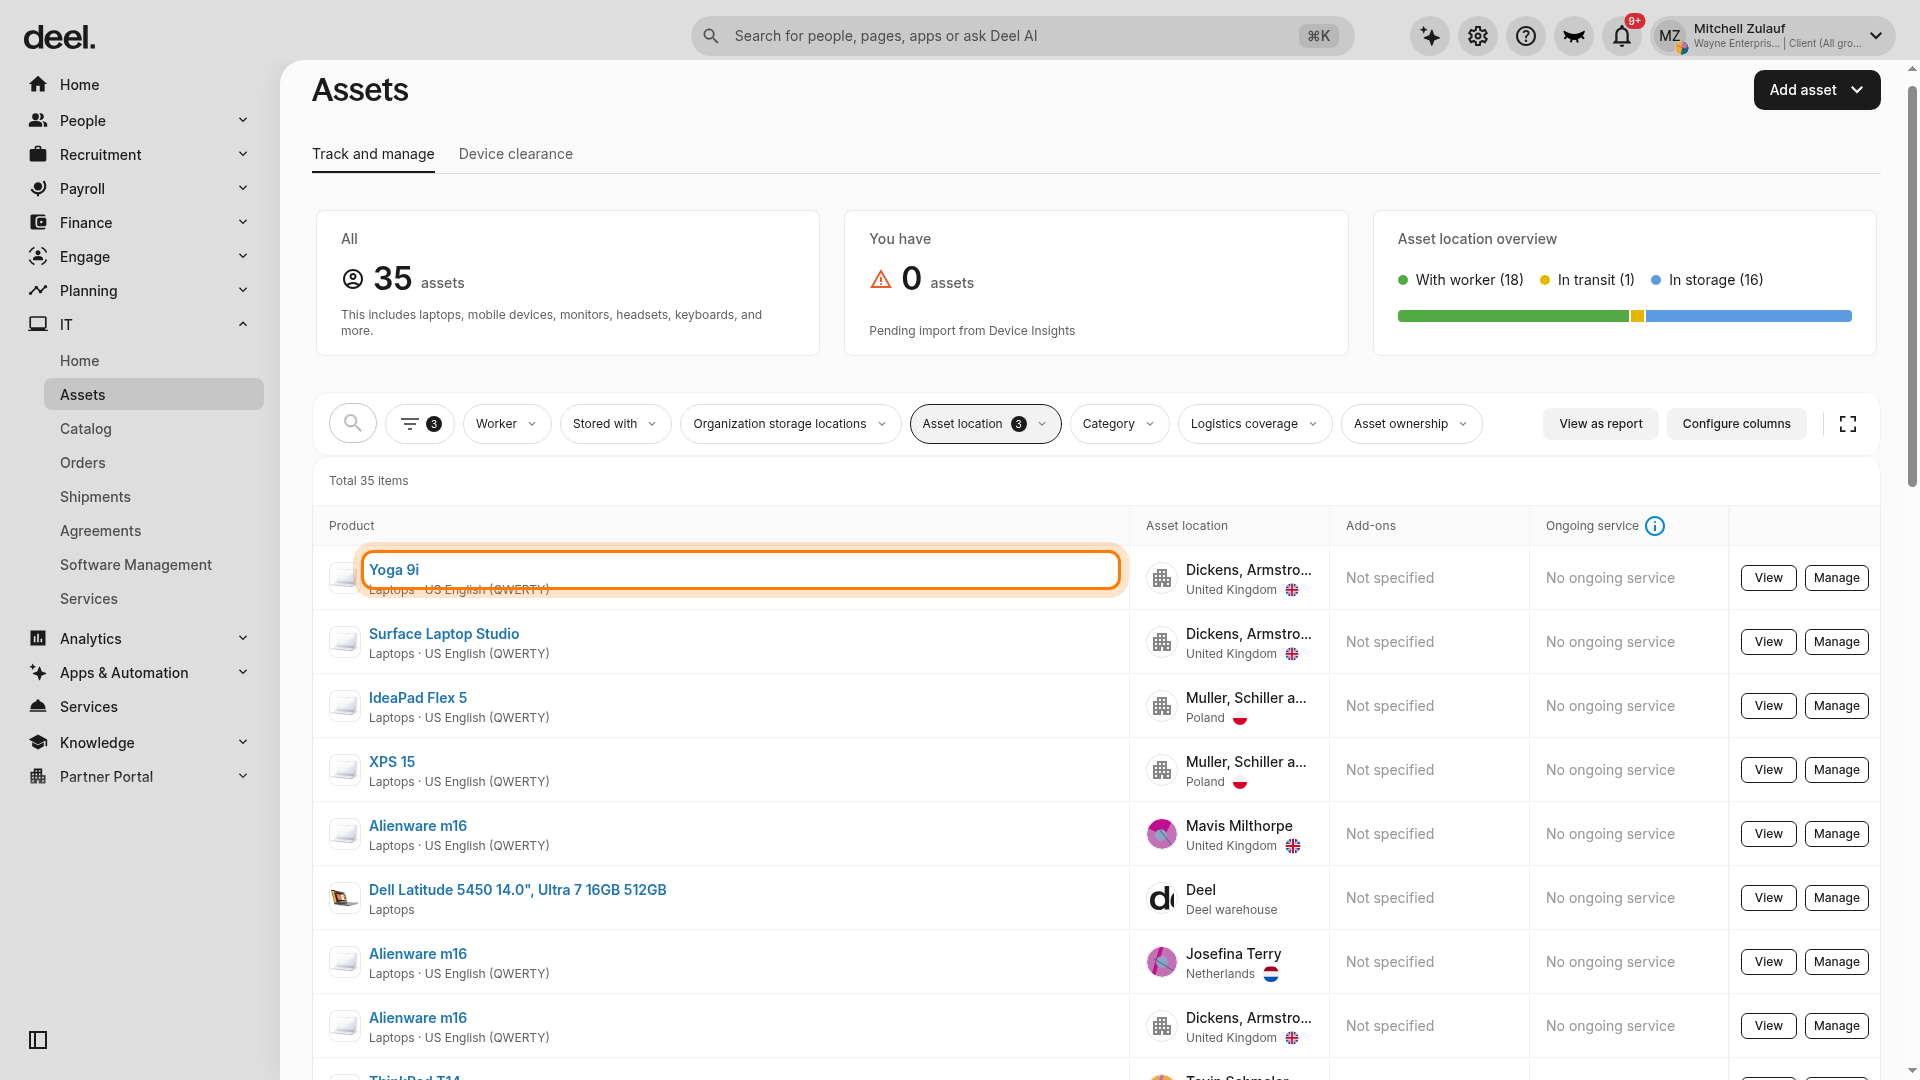Collapse the IT section
This screenshot has width=1920, height=1080.
243,324
